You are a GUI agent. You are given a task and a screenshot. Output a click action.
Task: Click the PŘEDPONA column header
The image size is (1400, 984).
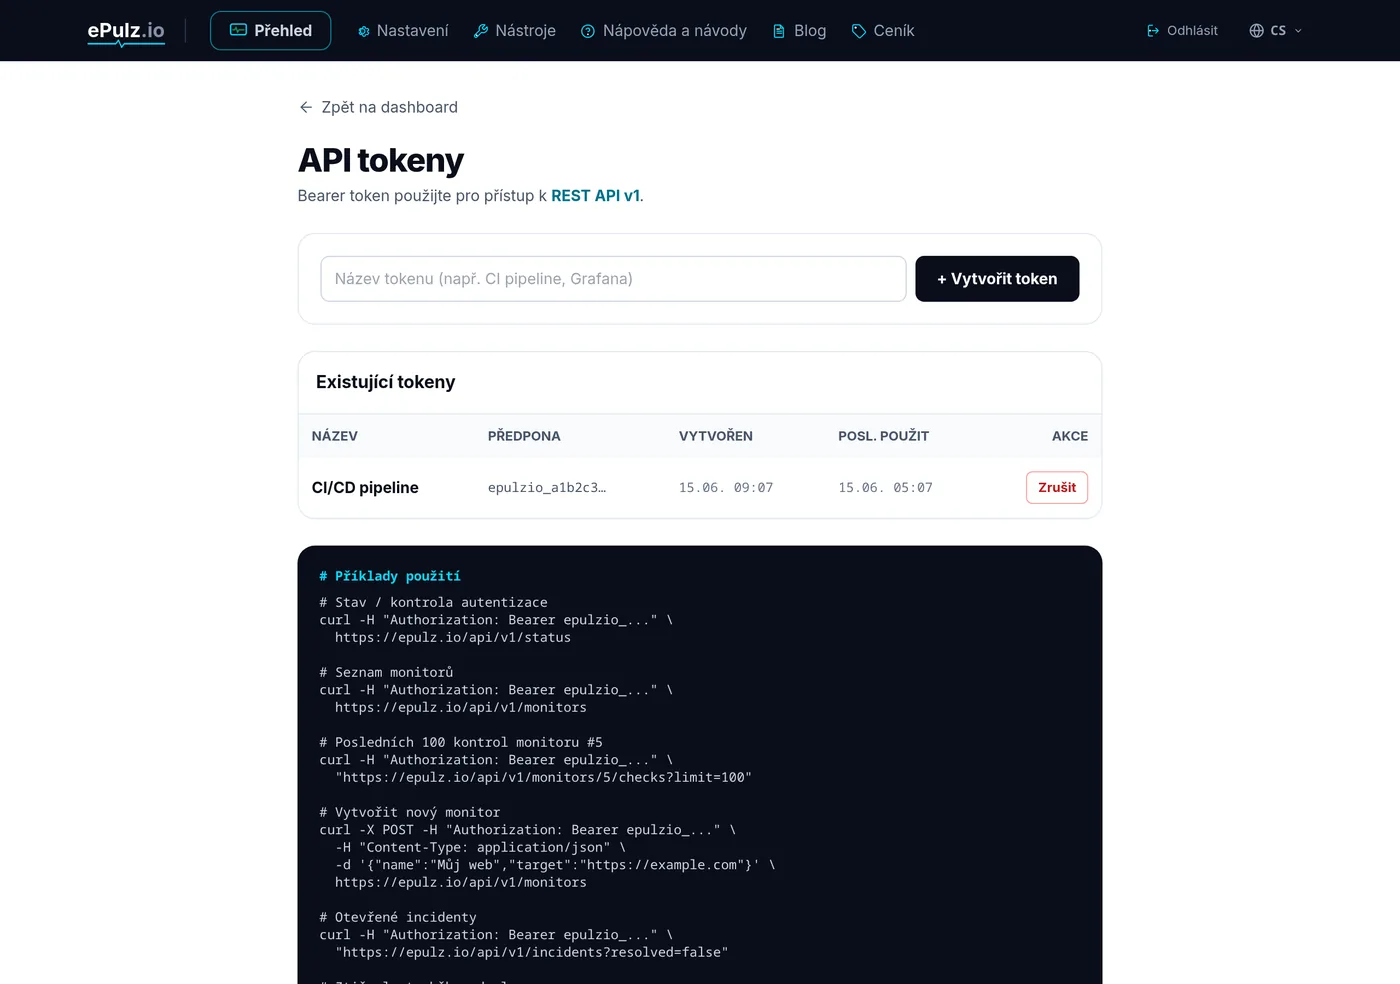[x=524, y=436]
